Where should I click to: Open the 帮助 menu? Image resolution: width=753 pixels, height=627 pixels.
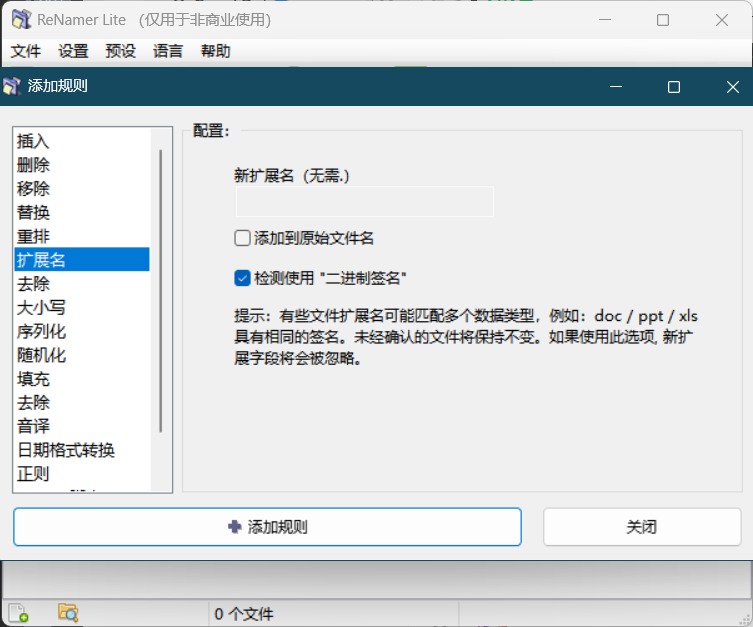(216, 51)
